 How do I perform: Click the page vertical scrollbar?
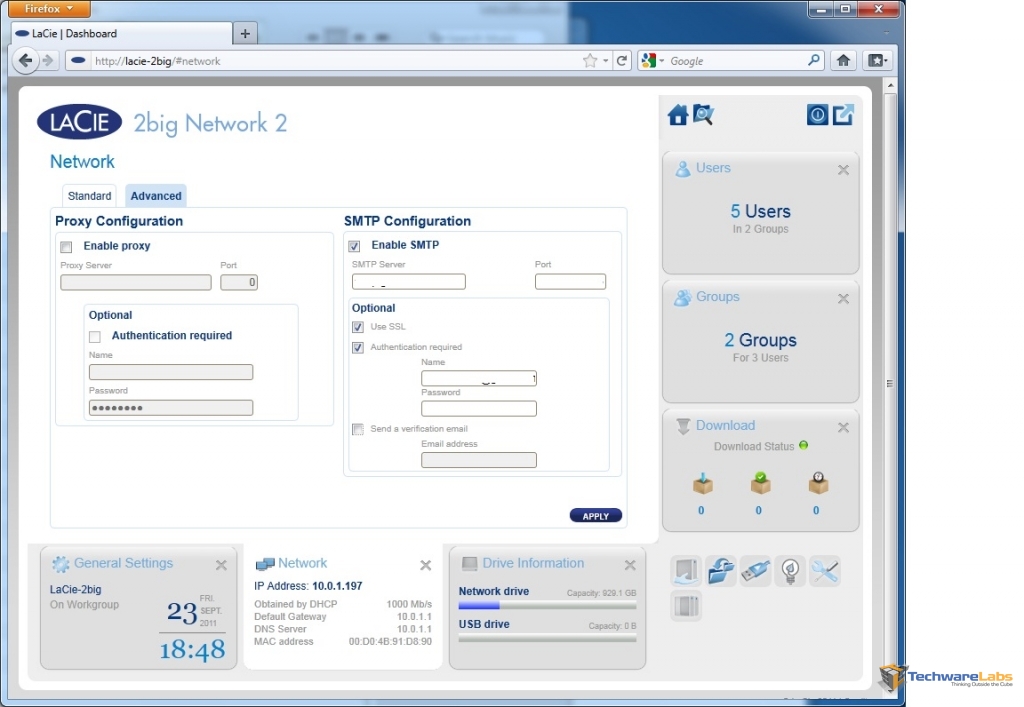tap(889, 383)
